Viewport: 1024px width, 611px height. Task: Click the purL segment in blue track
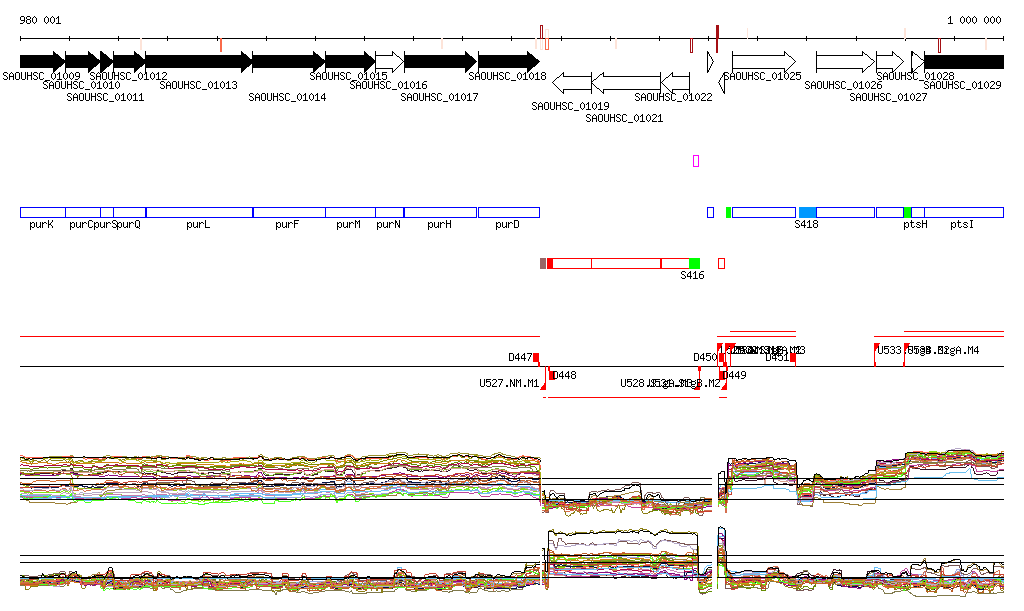(199, 213)
